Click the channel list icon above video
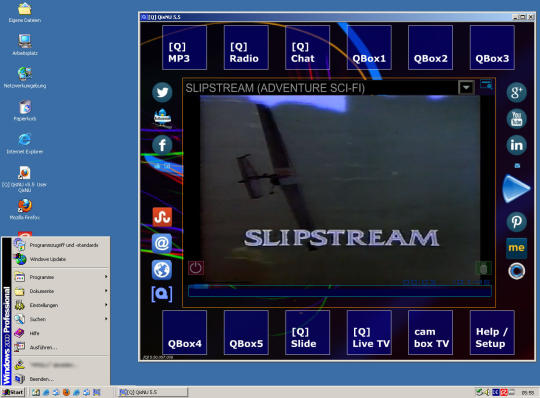The height and width of the screenshot is (398, 540). 486,85
